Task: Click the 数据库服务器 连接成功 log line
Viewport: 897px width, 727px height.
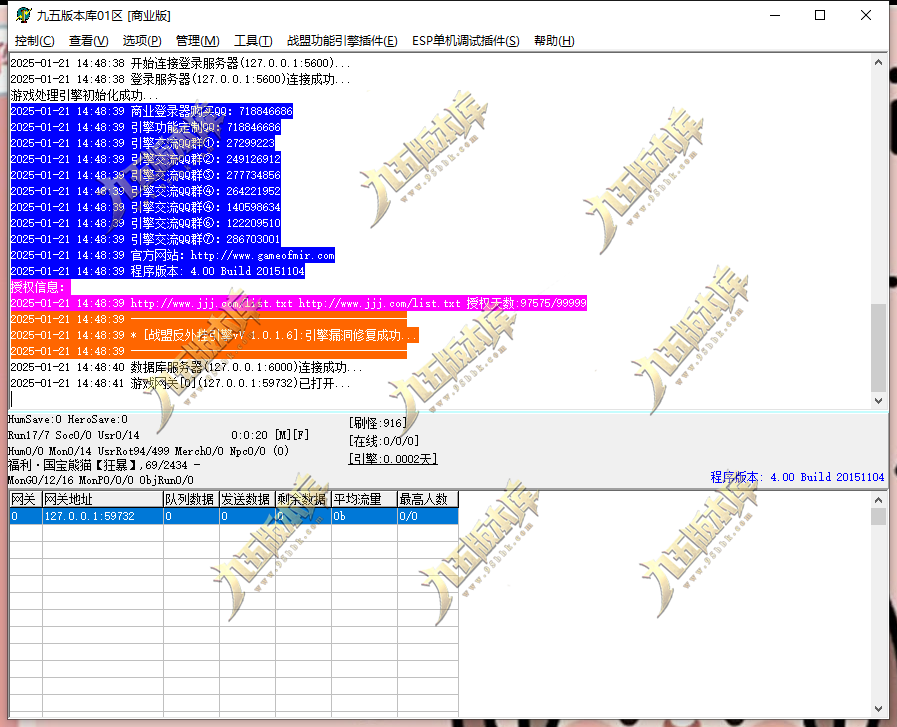Action: pos(186,367)
